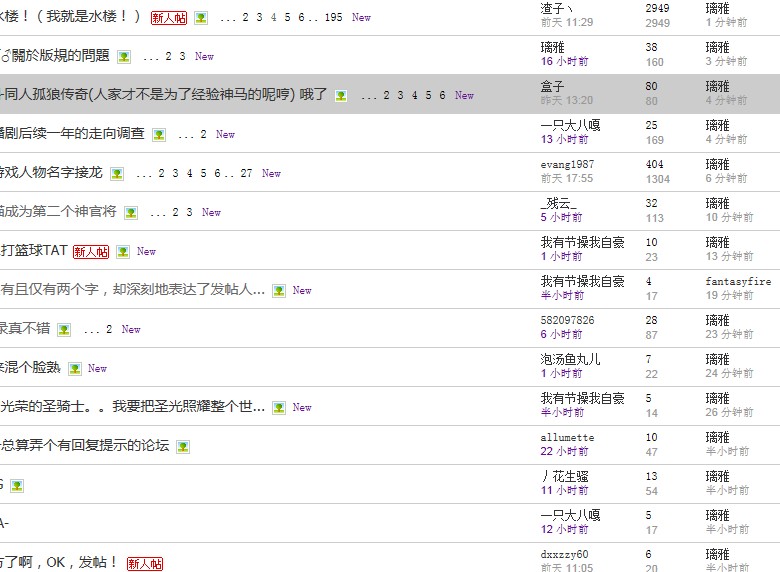The width and height of the screenshot is (780, 572).
Task: Jump to New posts in 混个脸熟 thread
Action: tap(97, 368)
